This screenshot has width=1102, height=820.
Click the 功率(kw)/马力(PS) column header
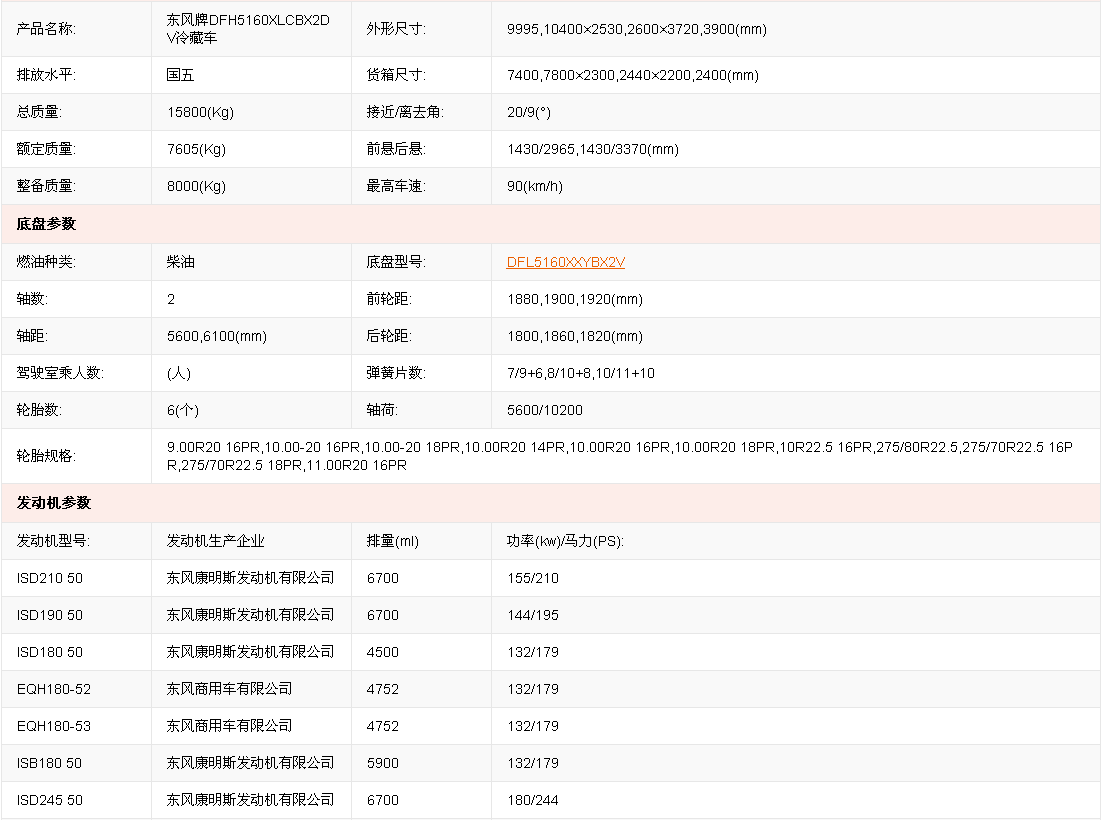pos(565,541)
